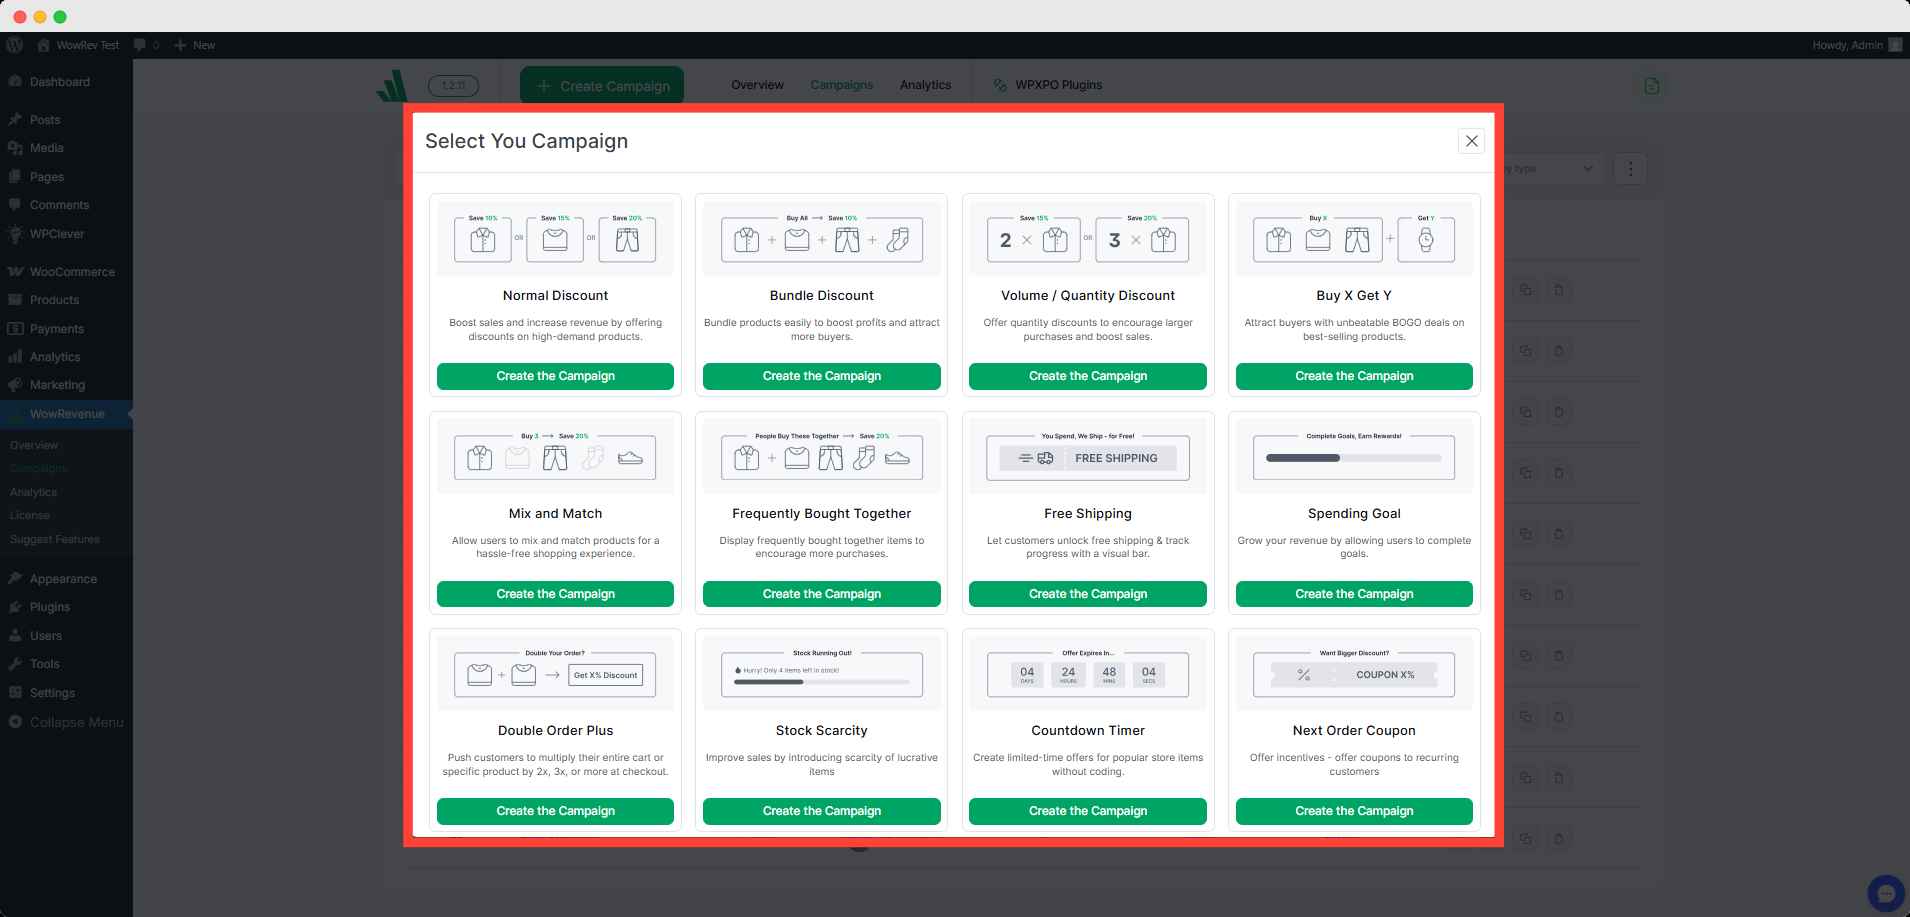Open Analytics under WowRevenue submenu
Screen dimensions: 1910x917
33,492
